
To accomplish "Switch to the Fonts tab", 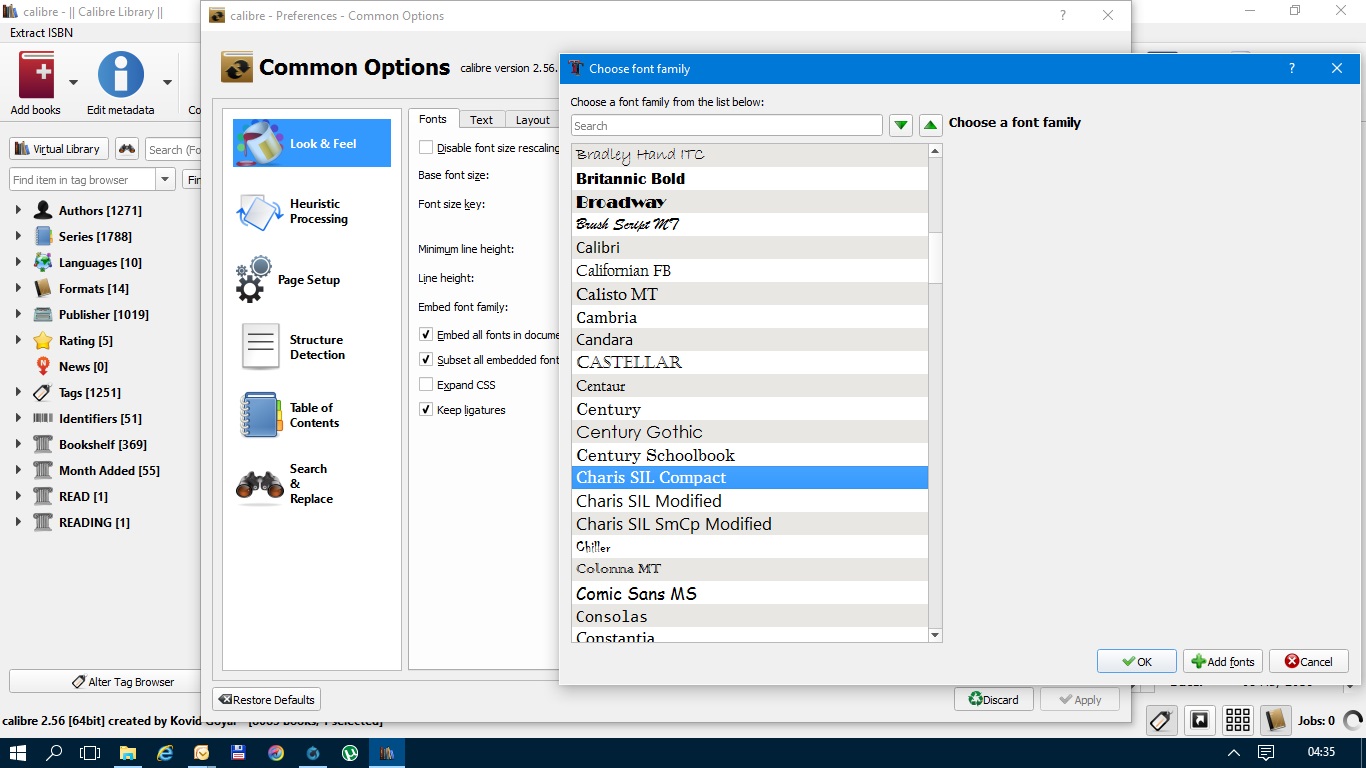I will 433,119.
